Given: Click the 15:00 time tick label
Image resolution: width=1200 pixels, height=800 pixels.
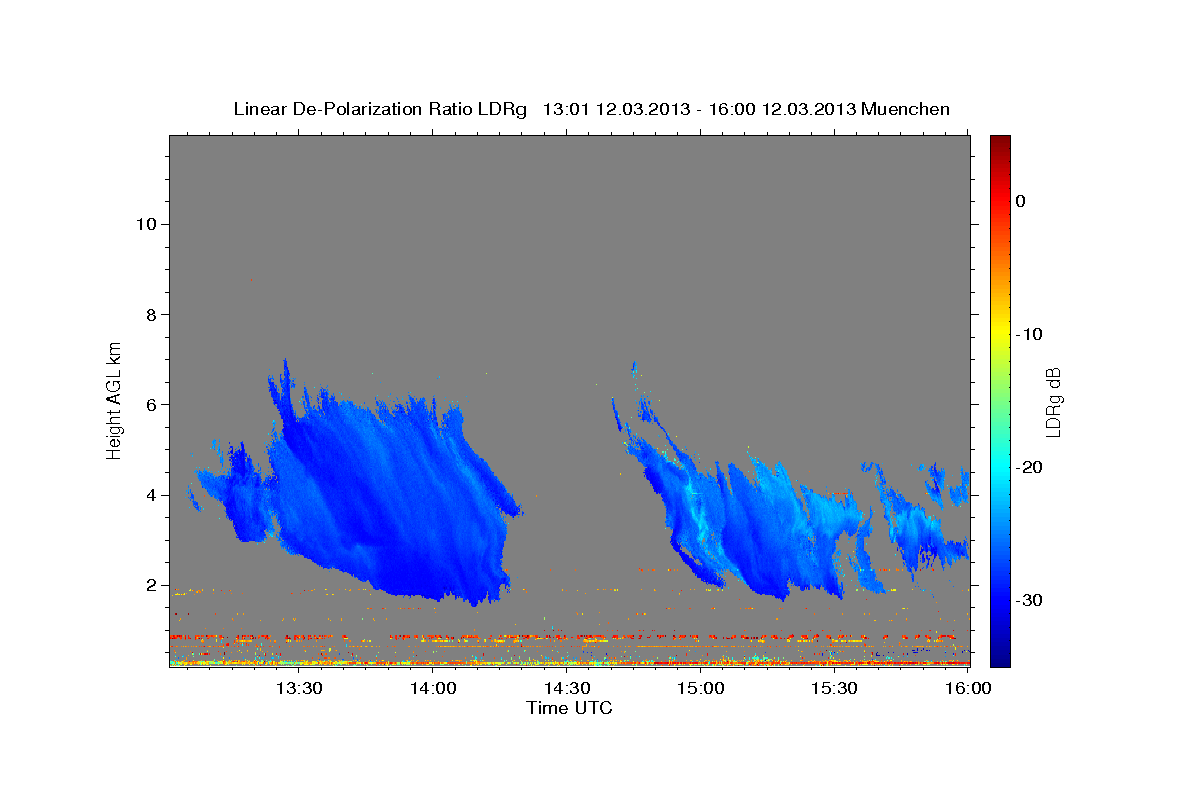Looking at the screenshot, I should [x=700, y=688].
